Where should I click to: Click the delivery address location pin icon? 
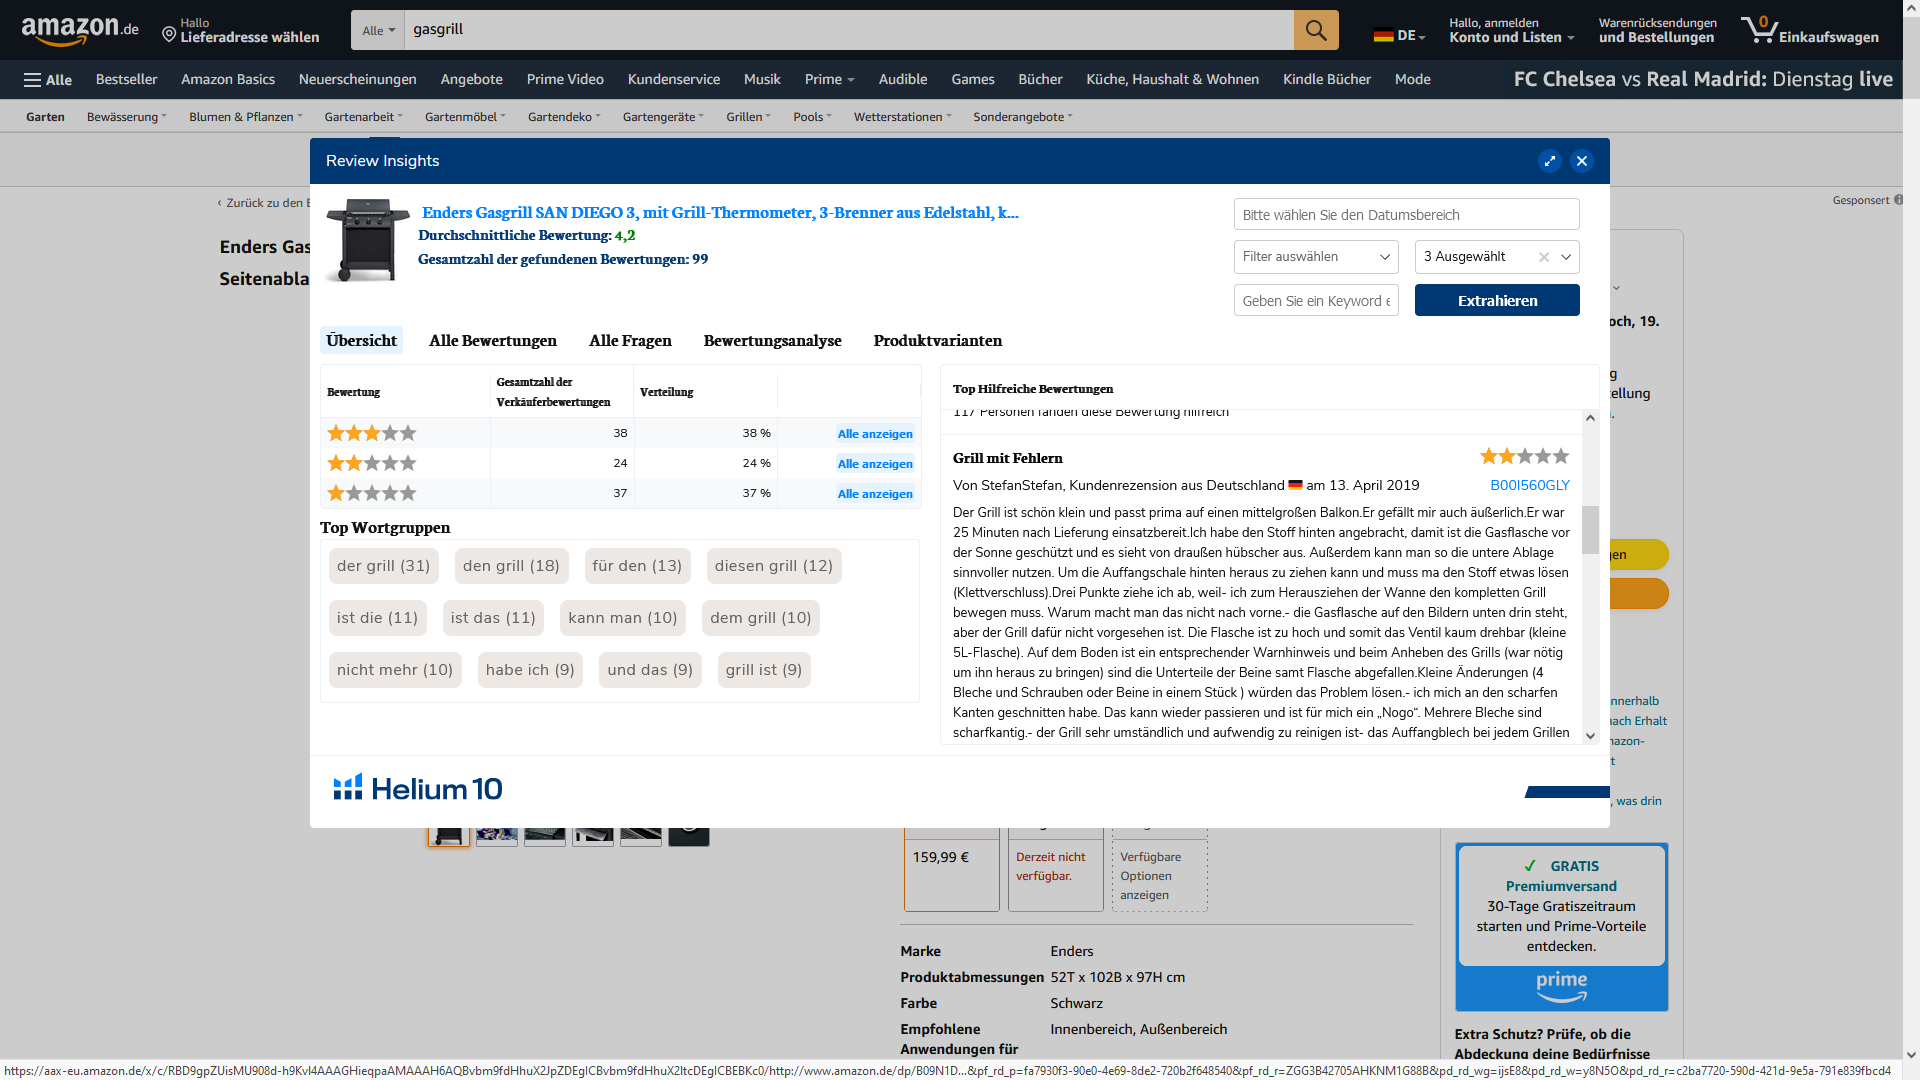tap(169, 35)
